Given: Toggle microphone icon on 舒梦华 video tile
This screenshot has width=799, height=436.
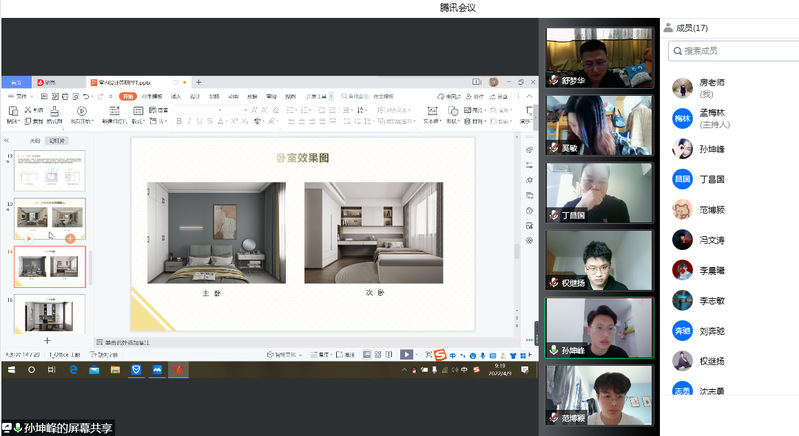Looking at the screenshot, I should (x=554, y=79).
